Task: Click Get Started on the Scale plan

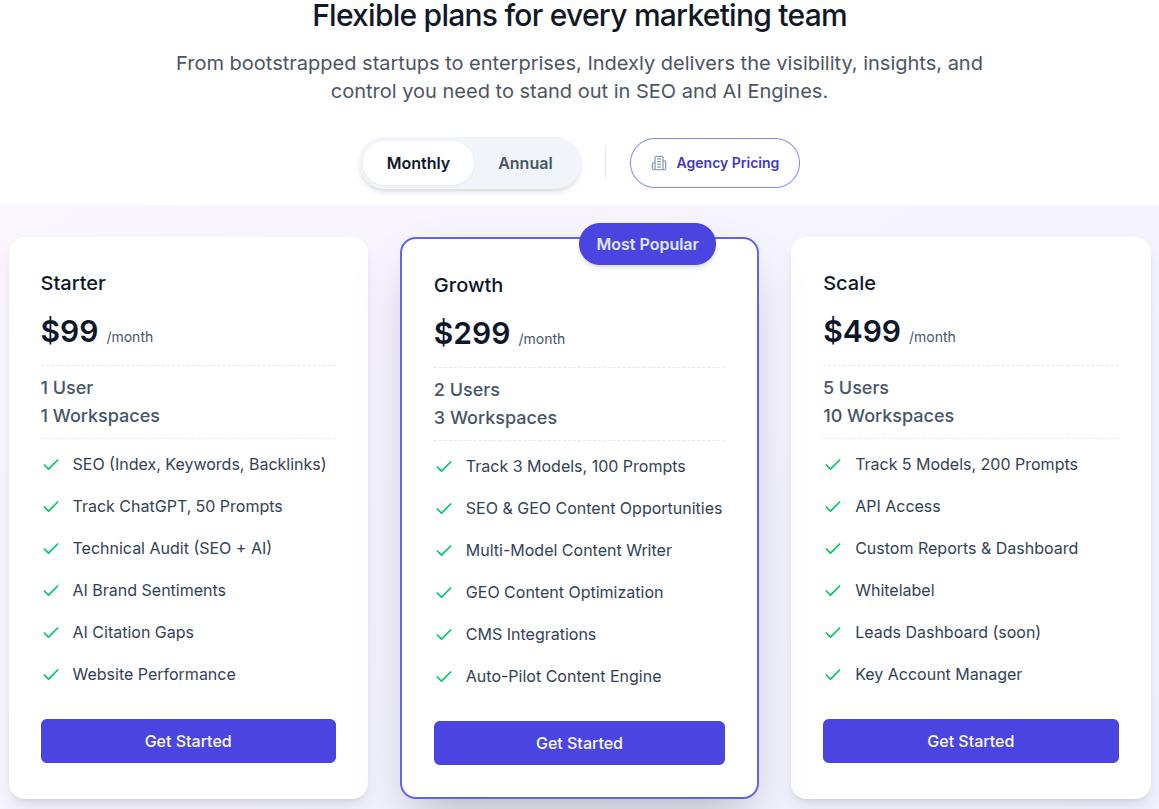Action: point(970,741)
